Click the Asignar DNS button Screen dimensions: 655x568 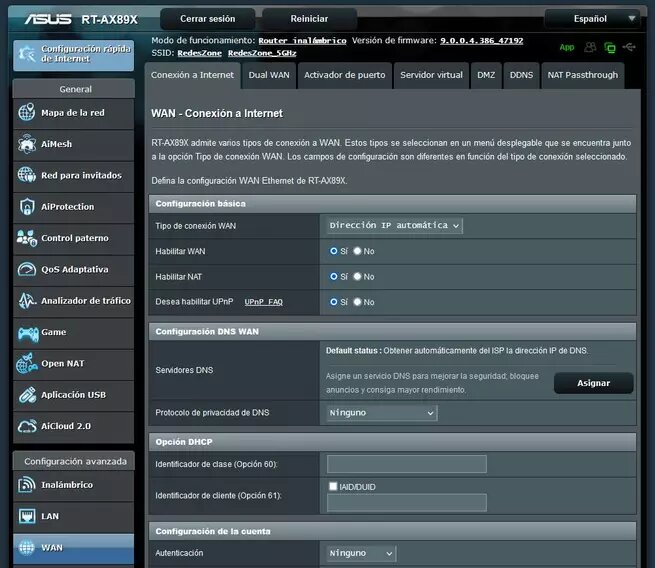click(593, 383)
